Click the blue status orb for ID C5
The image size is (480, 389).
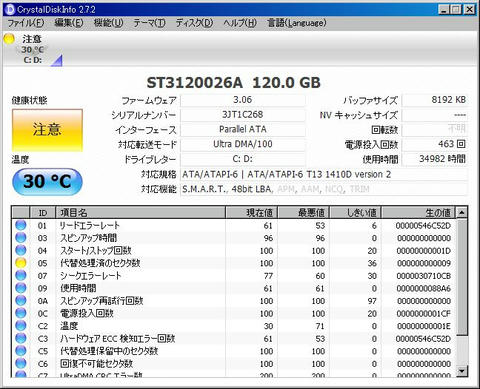pos(21,351)
